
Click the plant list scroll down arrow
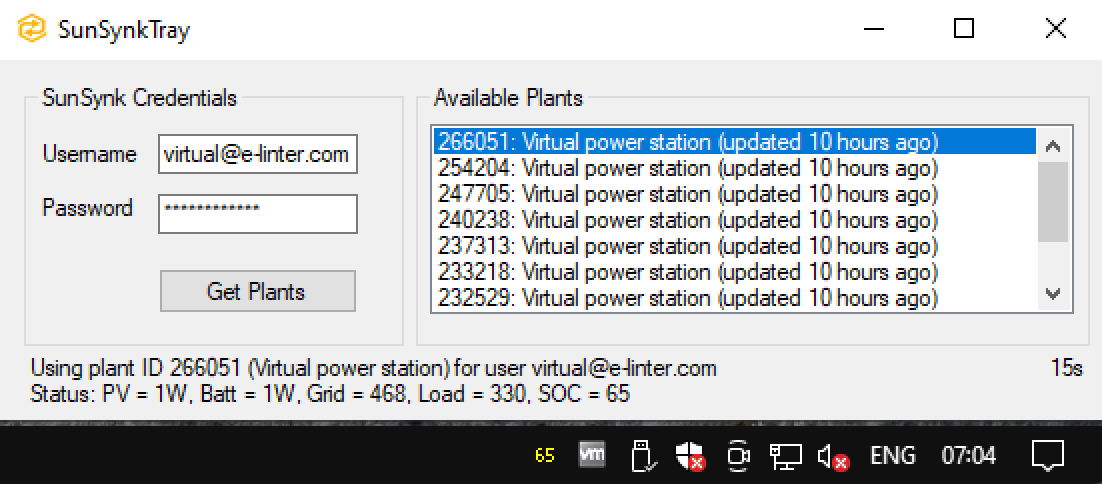[1053, 294]
